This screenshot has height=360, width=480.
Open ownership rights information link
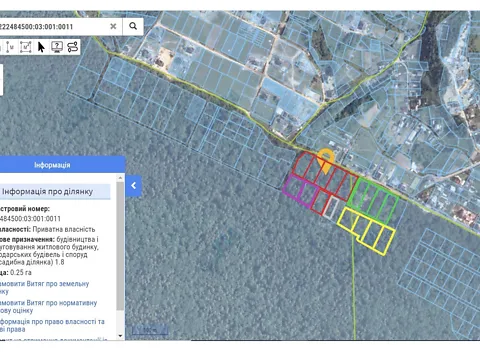pyautogui.click(x=52, y=325)
